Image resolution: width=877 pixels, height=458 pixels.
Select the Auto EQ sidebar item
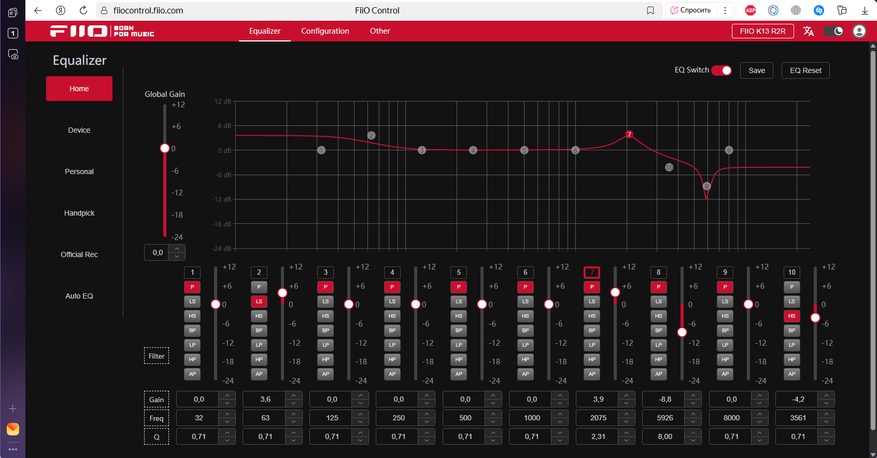pos(79,296)
